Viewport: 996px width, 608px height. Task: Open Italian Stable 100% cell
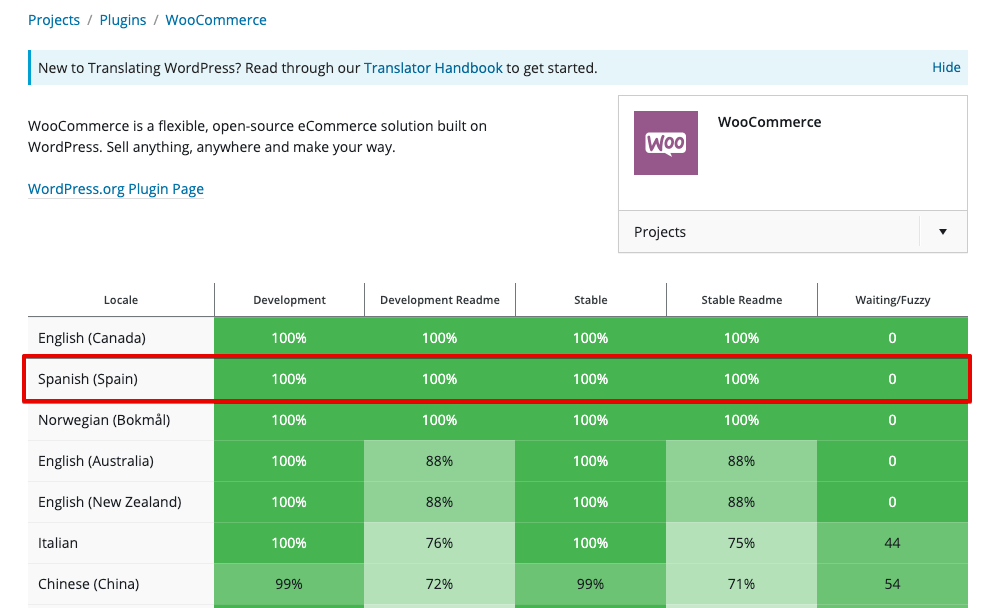click(591, 543)
